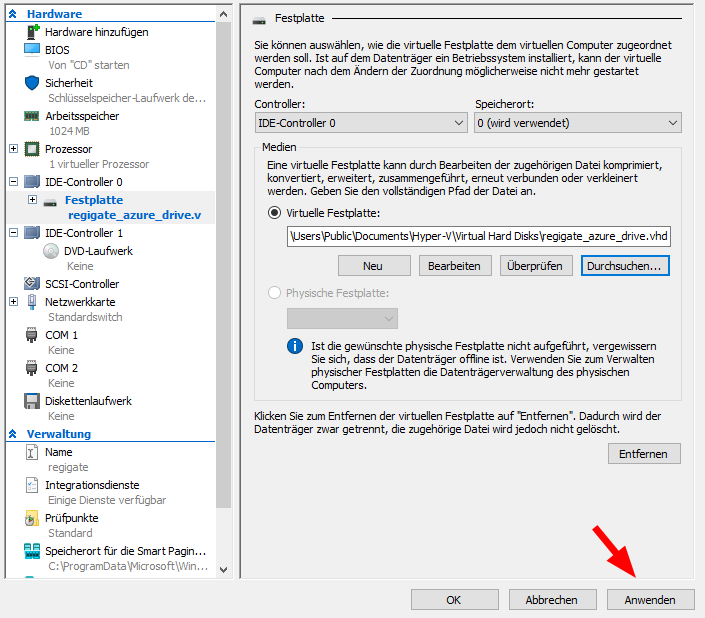Expand the Festplatte tree node
The width and height of the screenshot is (705, 618).
[x=32, y=199]
